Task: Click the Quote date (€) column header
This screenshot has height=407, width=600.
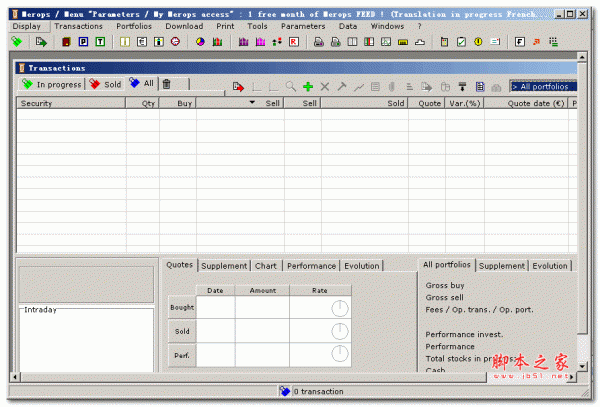Action: [x=526, y=103]
